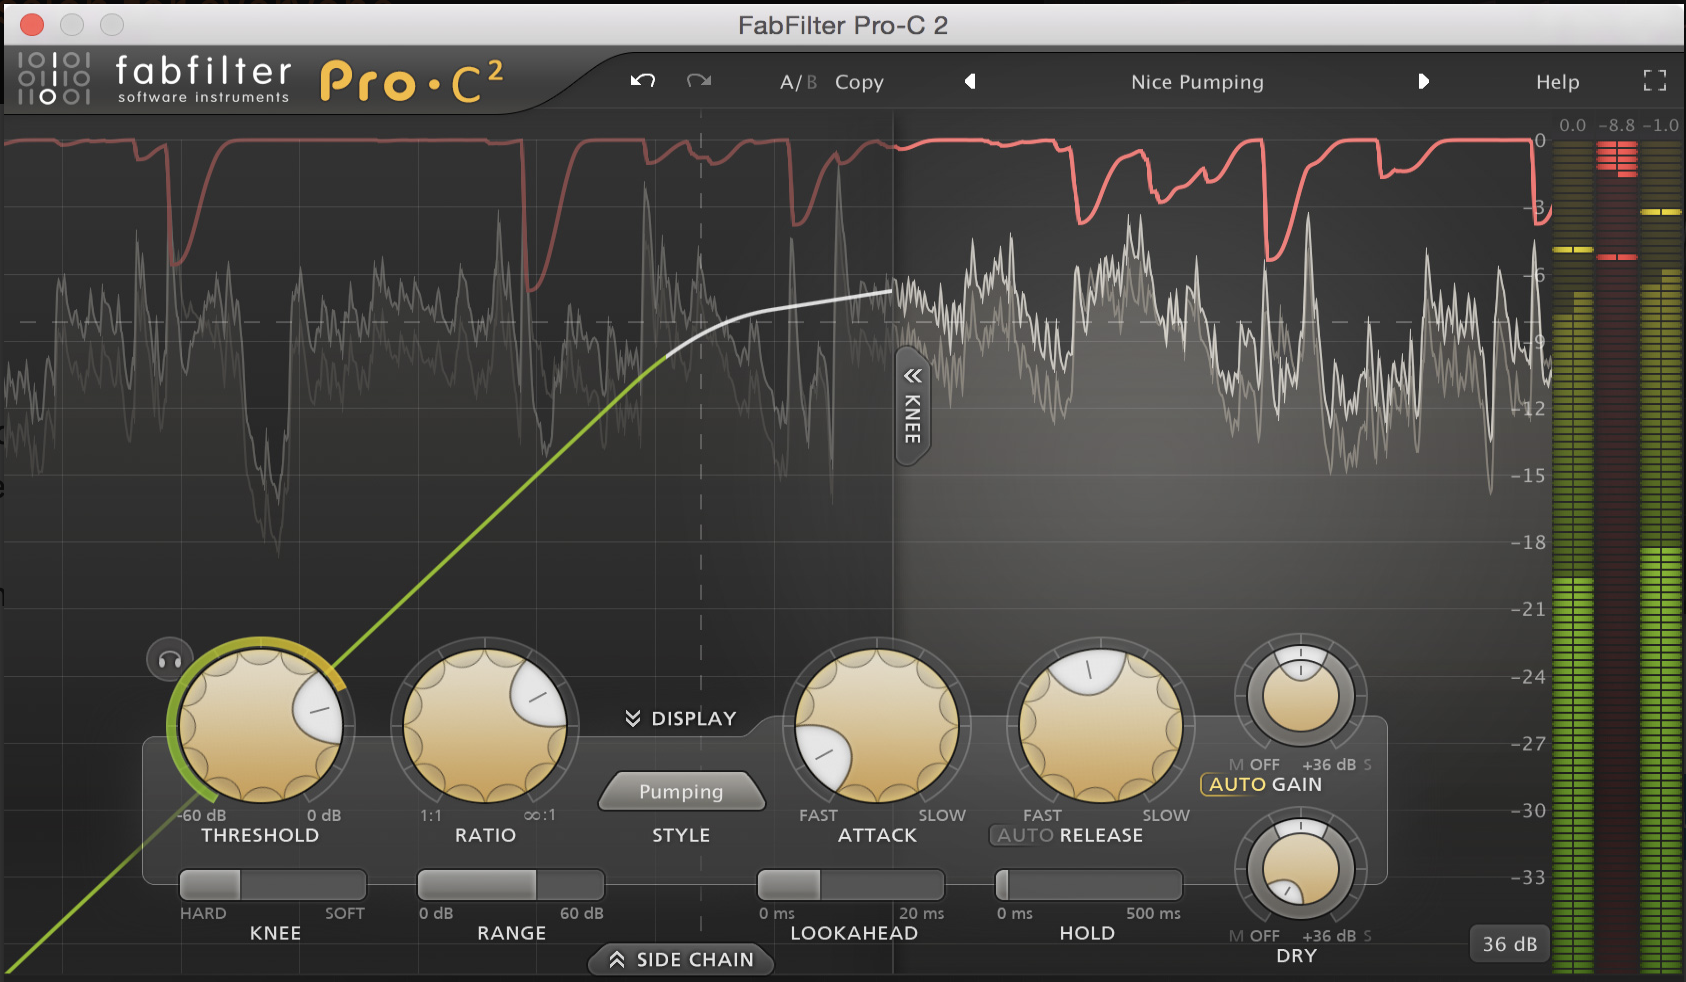Click the output level meter bar
The image size is (1686, 982).
pyautogui.click(x=1661, y=555)
